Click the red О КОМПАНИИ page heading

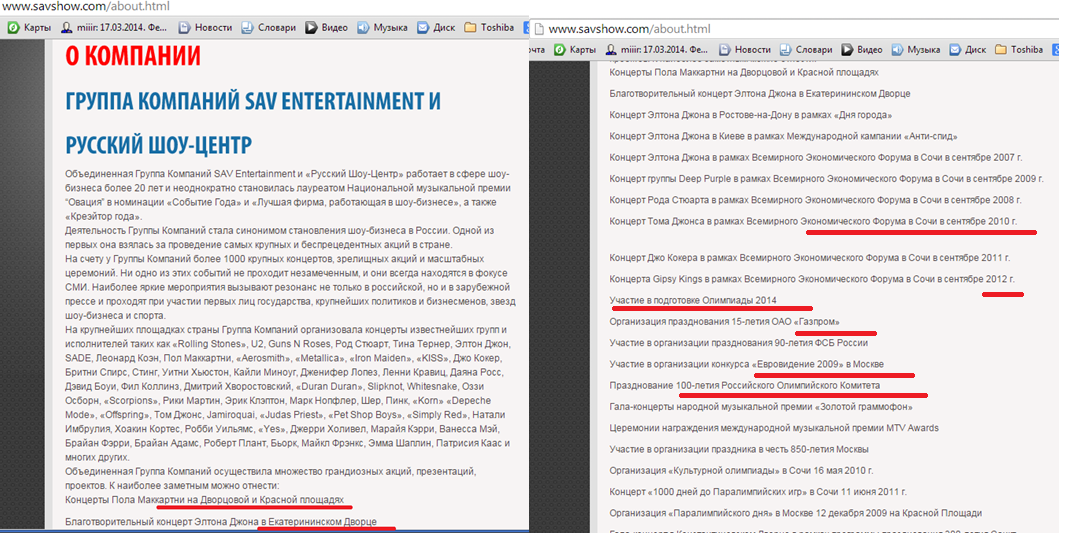(x=132, y=56)
